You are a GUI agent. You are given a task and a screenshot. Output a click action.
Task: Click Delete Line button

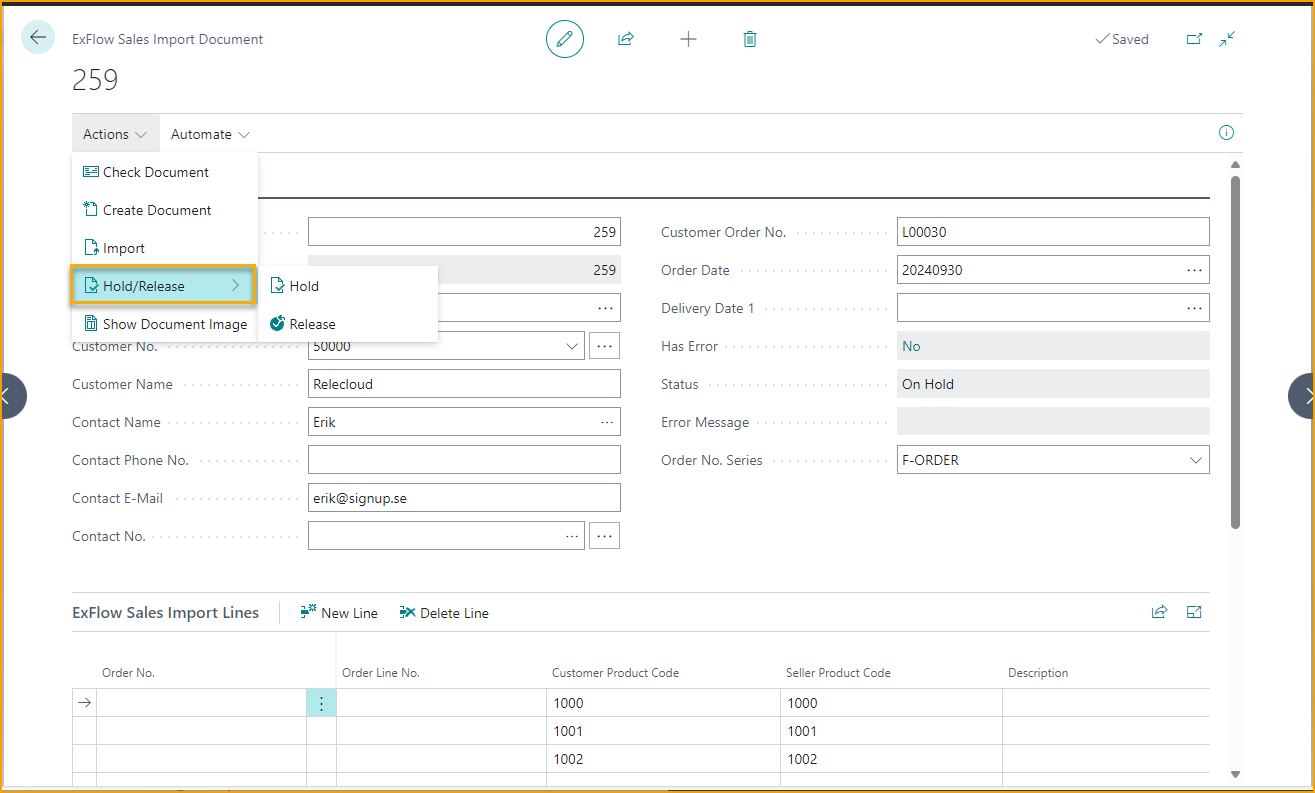[444, 613]
